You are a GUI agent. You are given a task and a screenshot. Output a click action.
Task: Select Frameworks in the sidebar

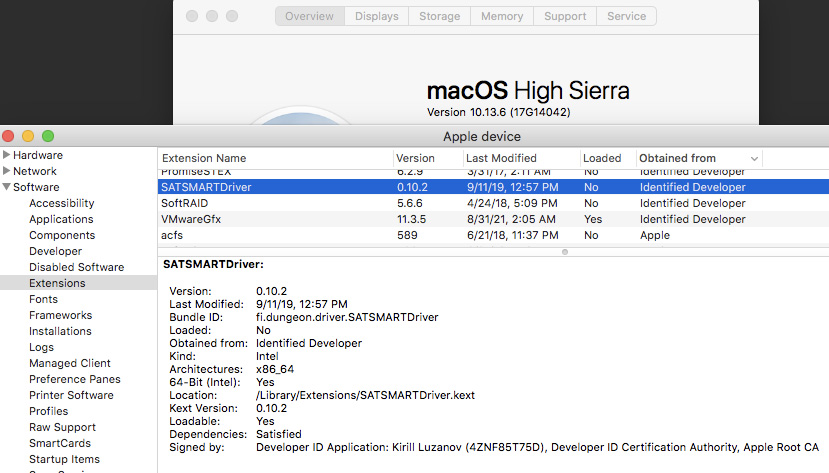tap(60, 315)
